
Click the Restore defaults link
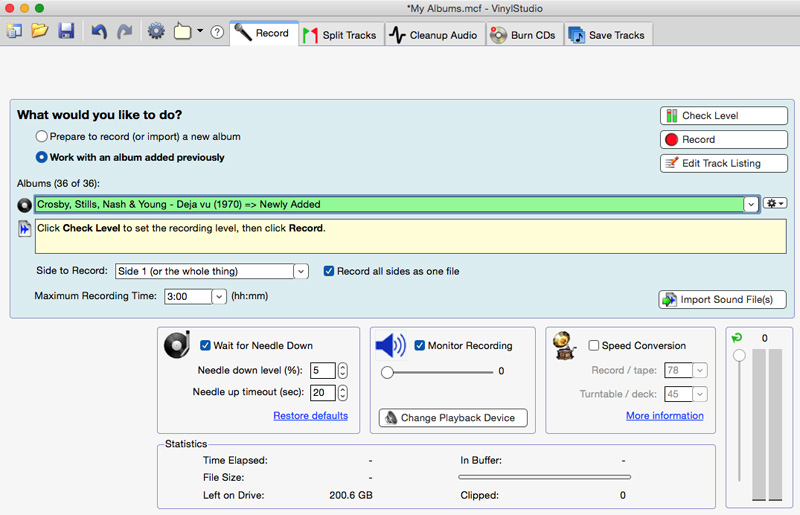(x=310, y=415)
